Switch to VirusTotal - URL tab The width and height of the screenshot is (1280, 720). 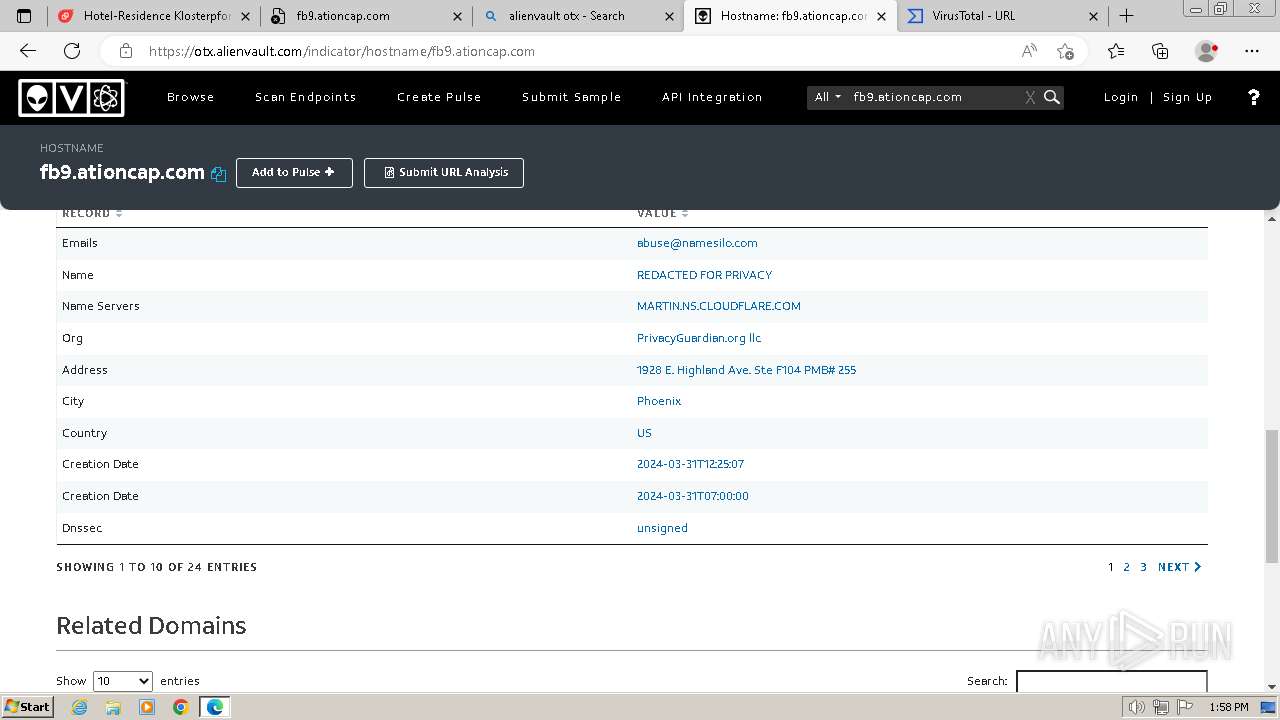(x=1002, y=16)
